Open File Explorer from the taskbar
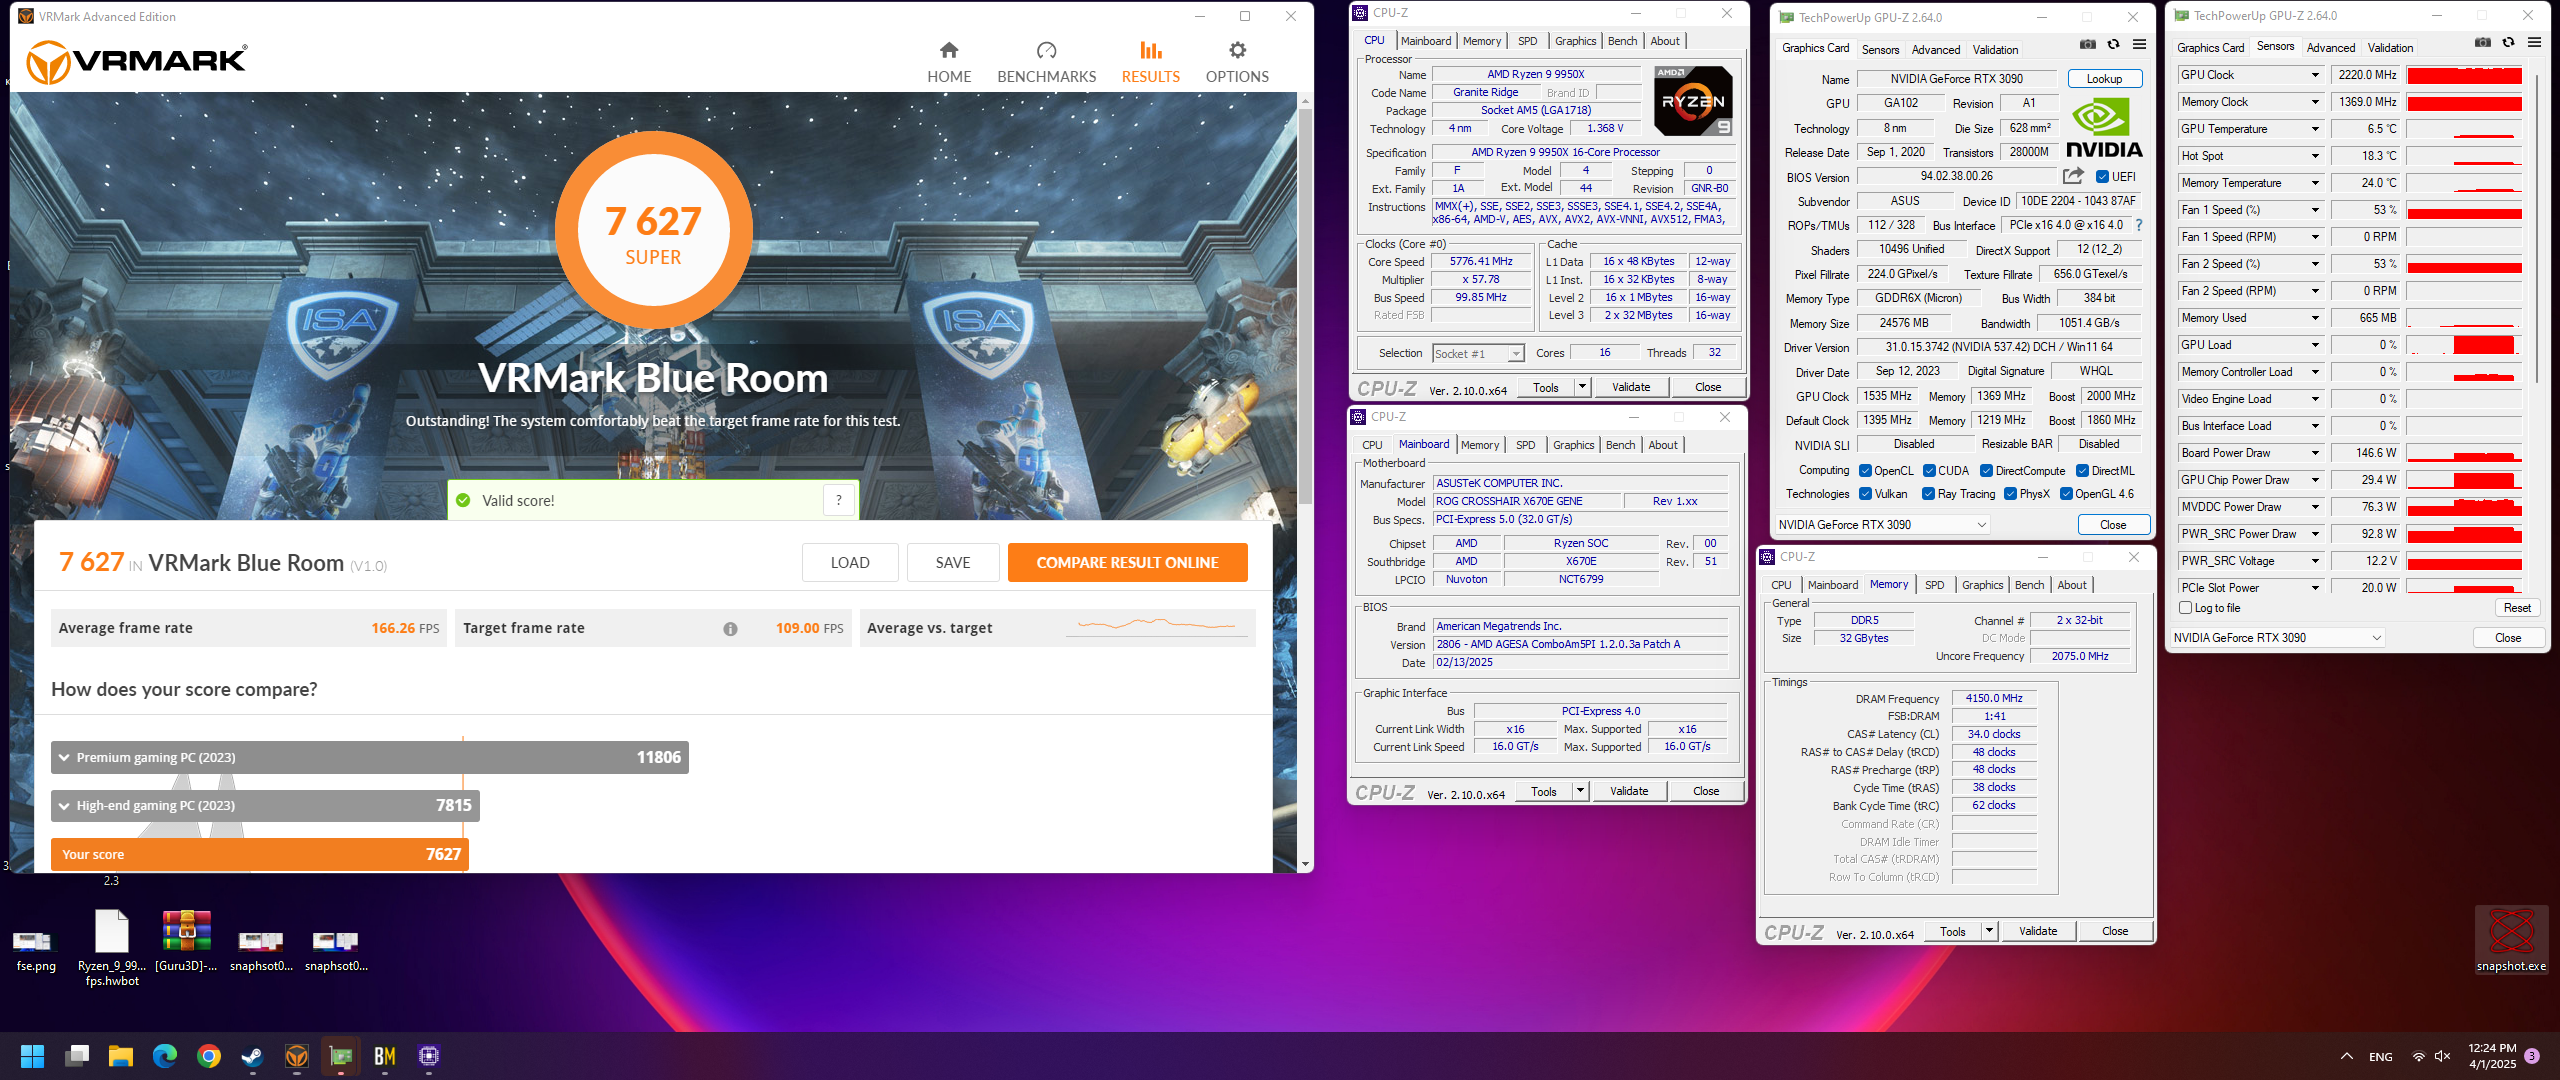 click(121, 1056)
